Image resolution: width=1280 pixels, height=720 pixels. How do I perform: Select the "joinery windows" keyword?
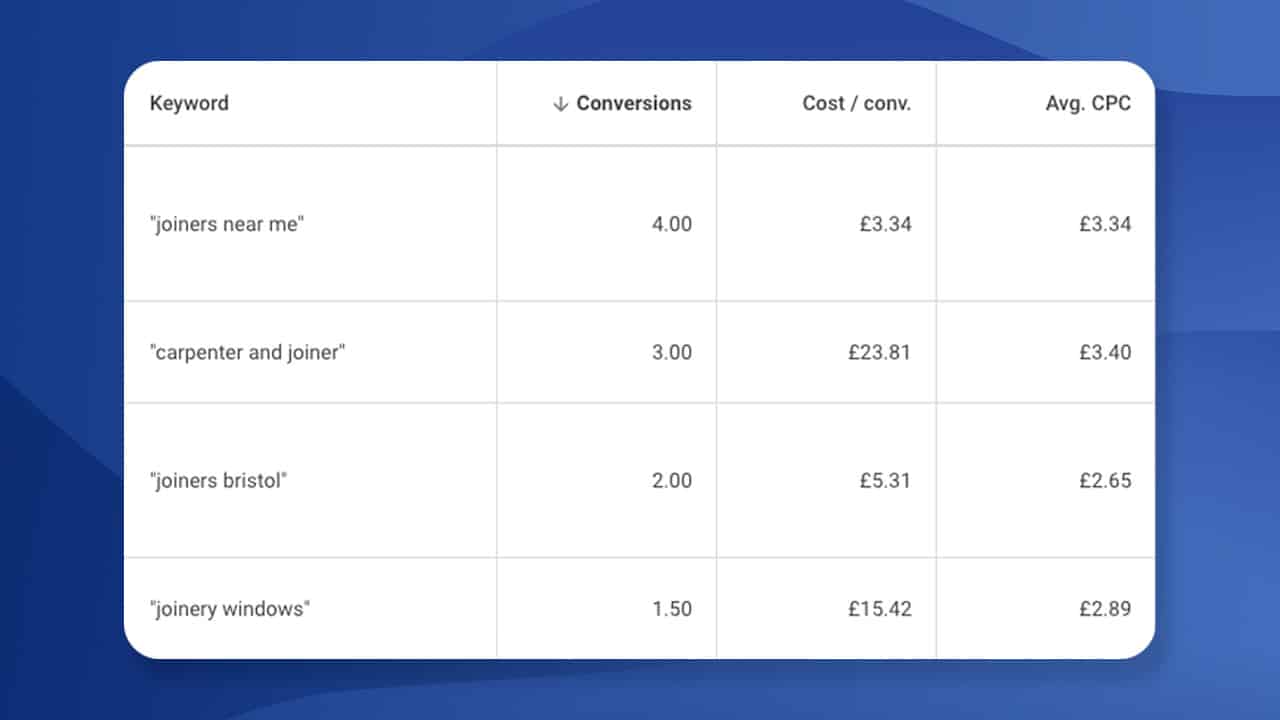click(x=230, y=609)
